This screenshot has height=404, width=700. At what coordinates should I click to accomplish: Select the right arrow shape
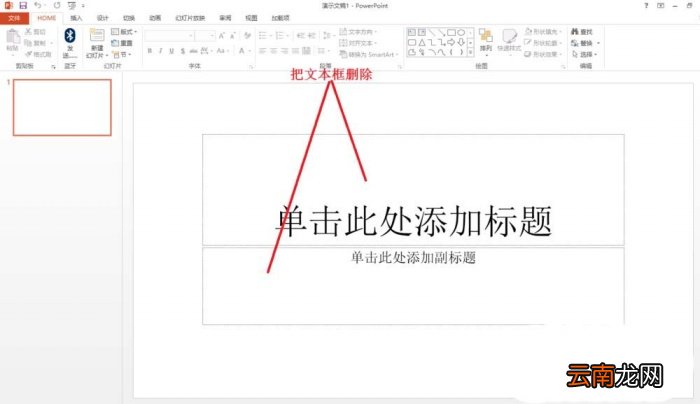pos(451,42)
